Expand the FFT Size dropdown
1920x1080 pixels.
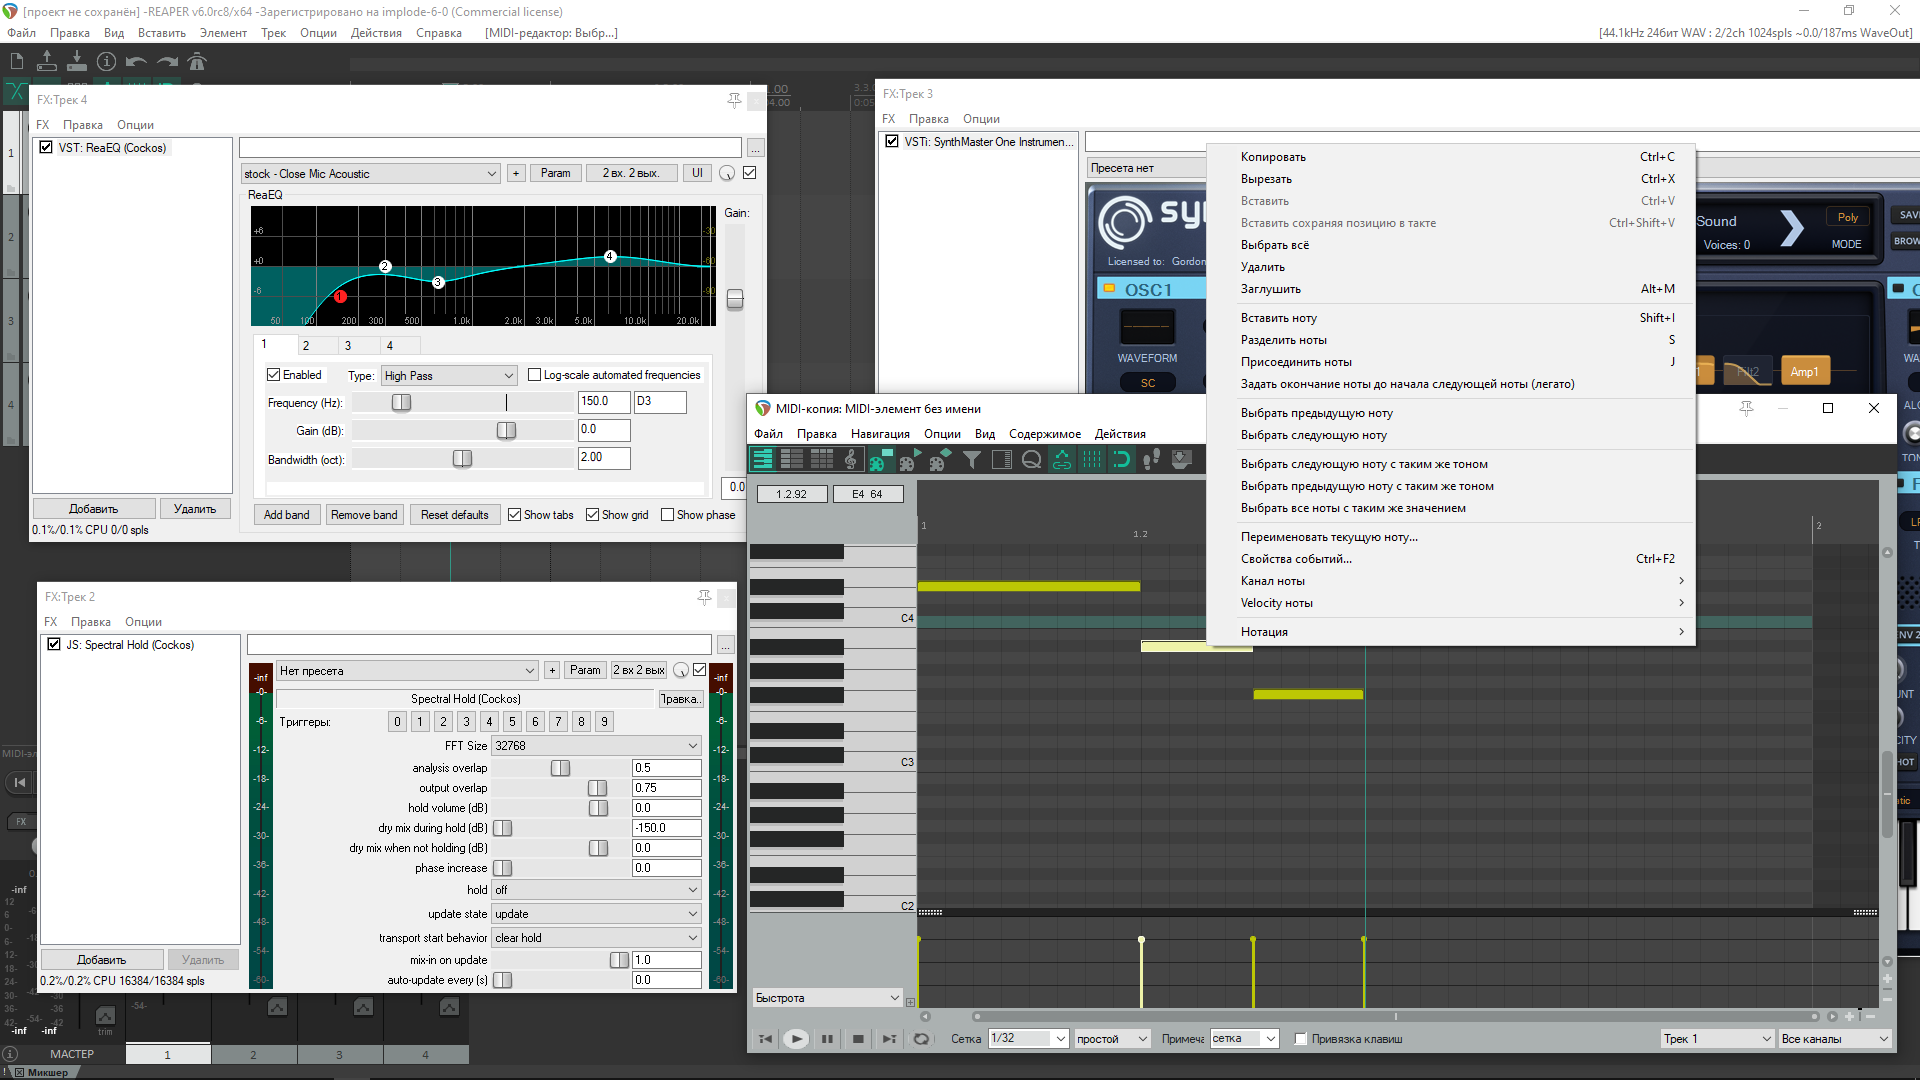[x=596, y=746]
